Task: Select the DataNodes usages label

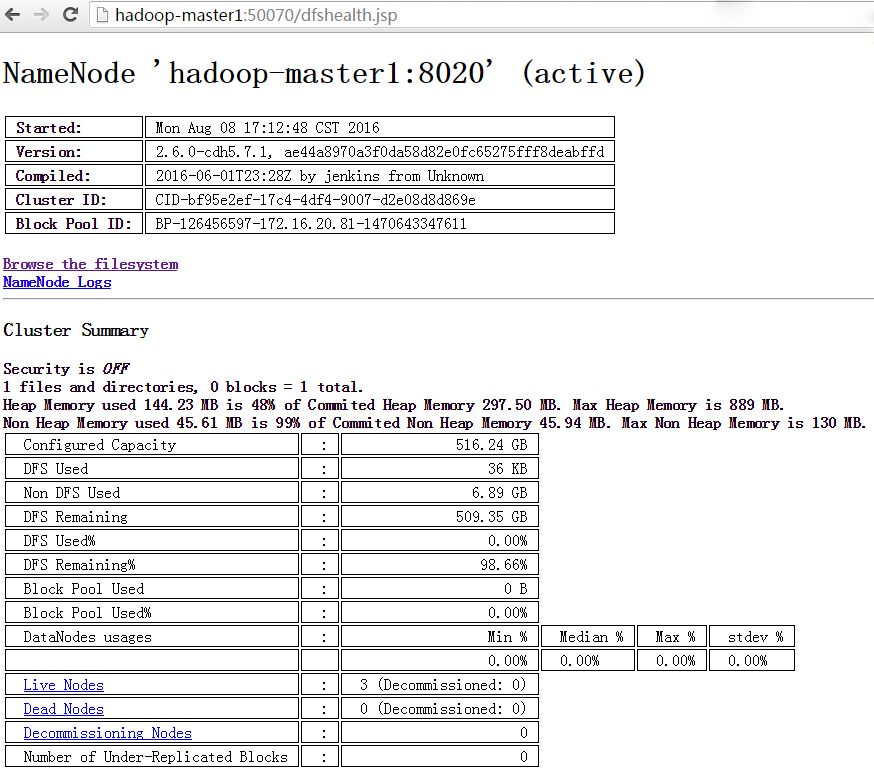Action: coord(88,637)
